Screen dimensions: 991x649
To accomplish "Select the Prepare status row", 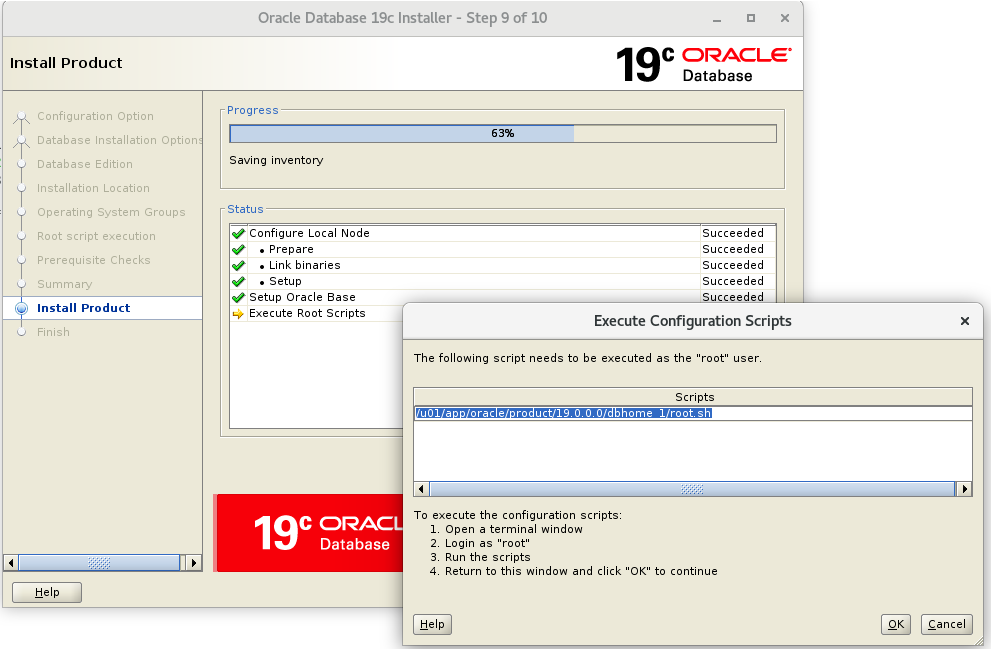I will click(x=503, y=250).
